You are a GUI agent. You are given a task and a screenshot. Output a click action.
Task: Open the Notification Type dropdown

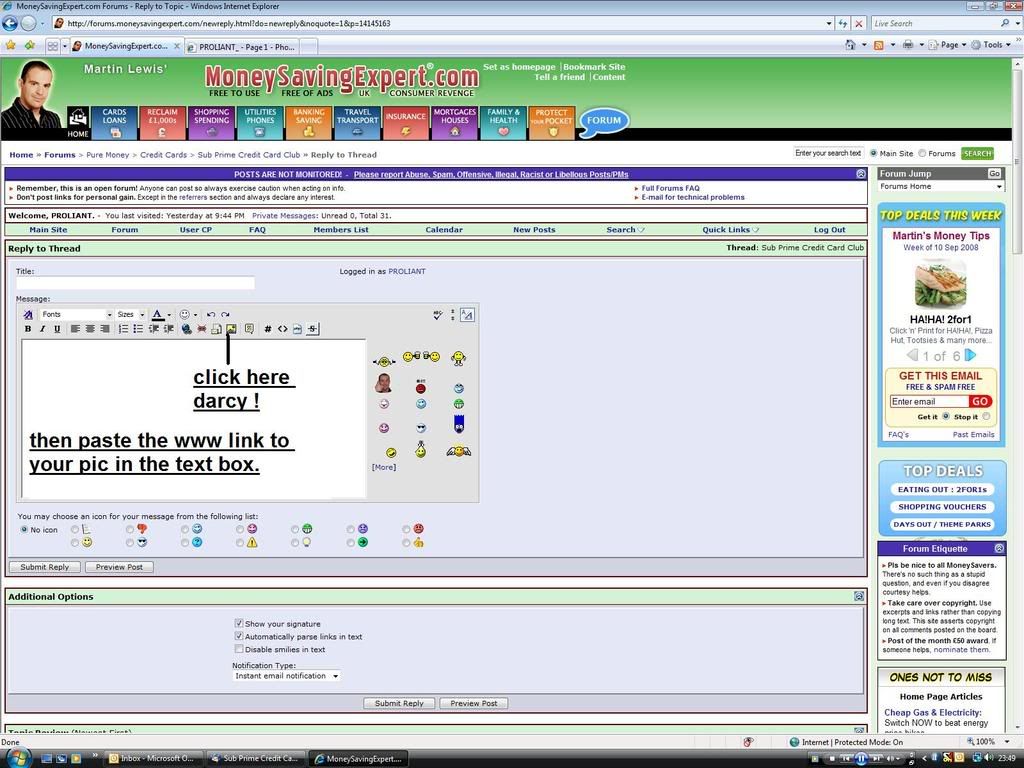287,676
